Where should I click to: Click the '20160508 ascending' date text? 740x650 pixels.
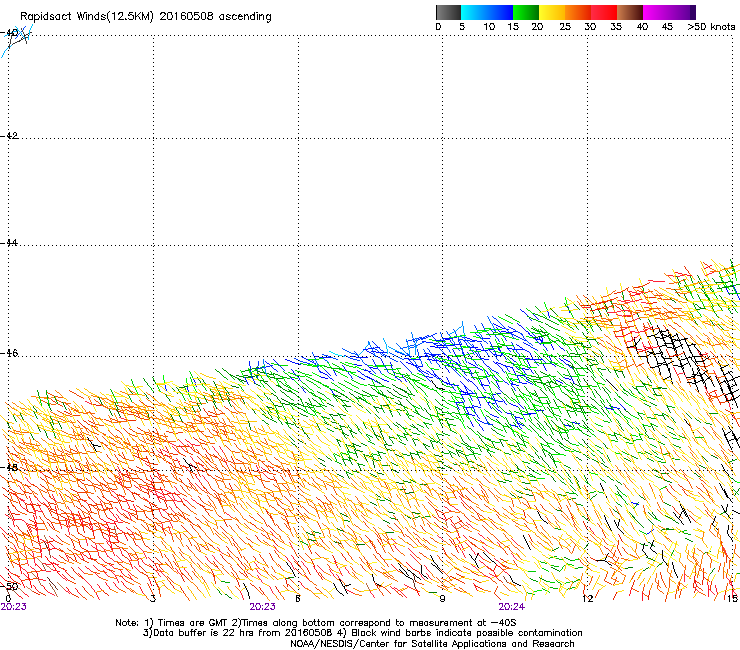216,17
